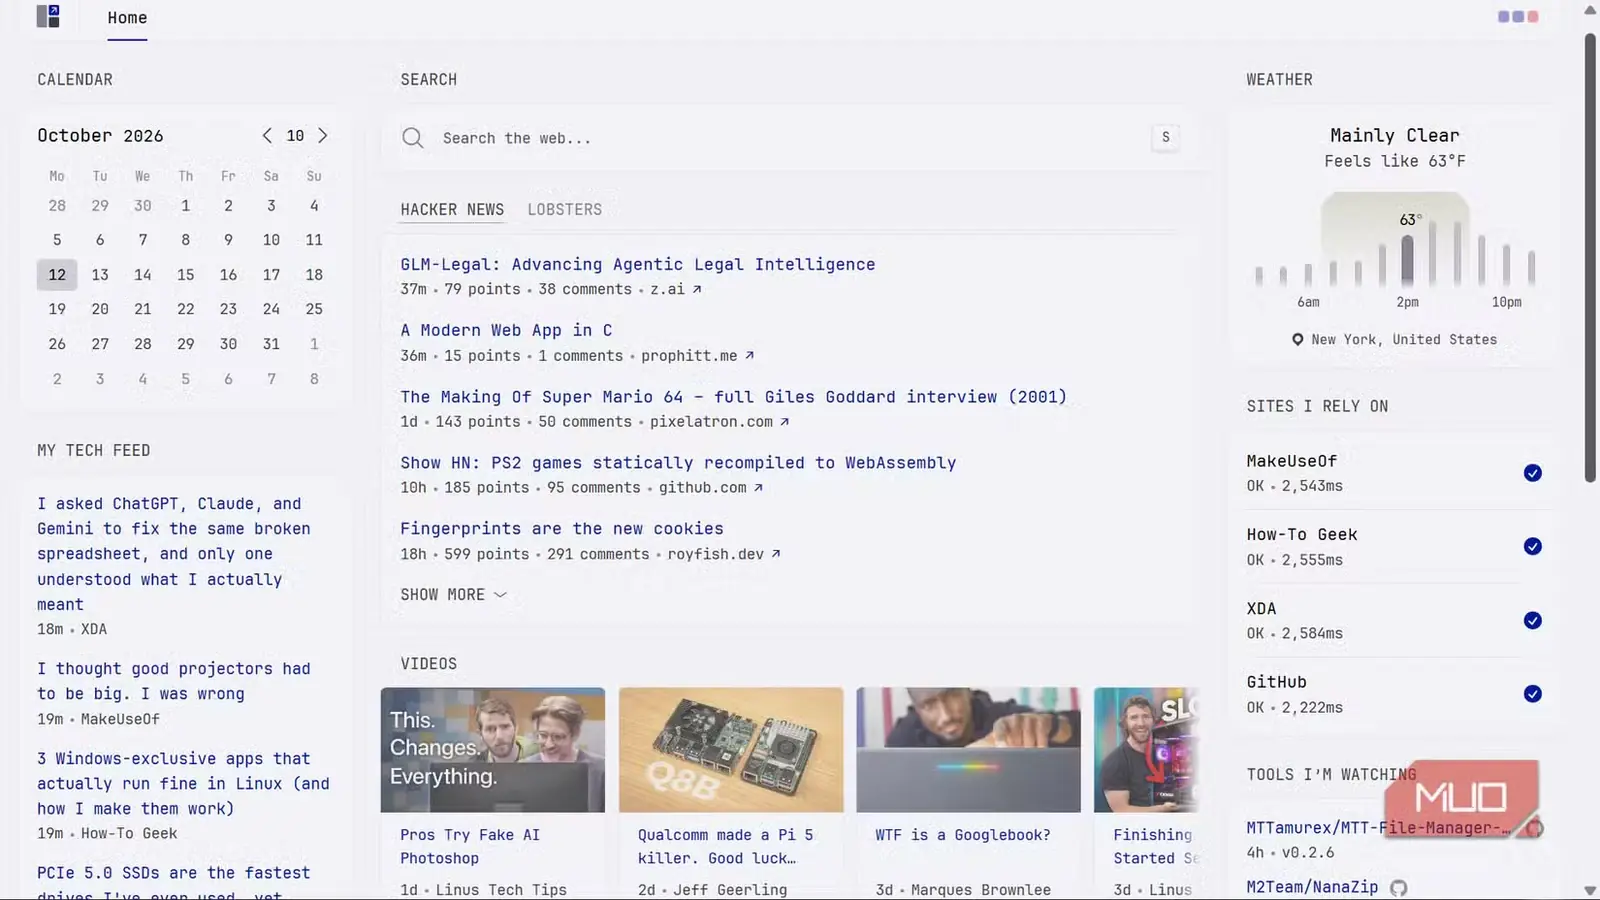Viewport: 1600px width, 900px height.
Task: Open XDA monitored site
Action: coord(1261,608)
